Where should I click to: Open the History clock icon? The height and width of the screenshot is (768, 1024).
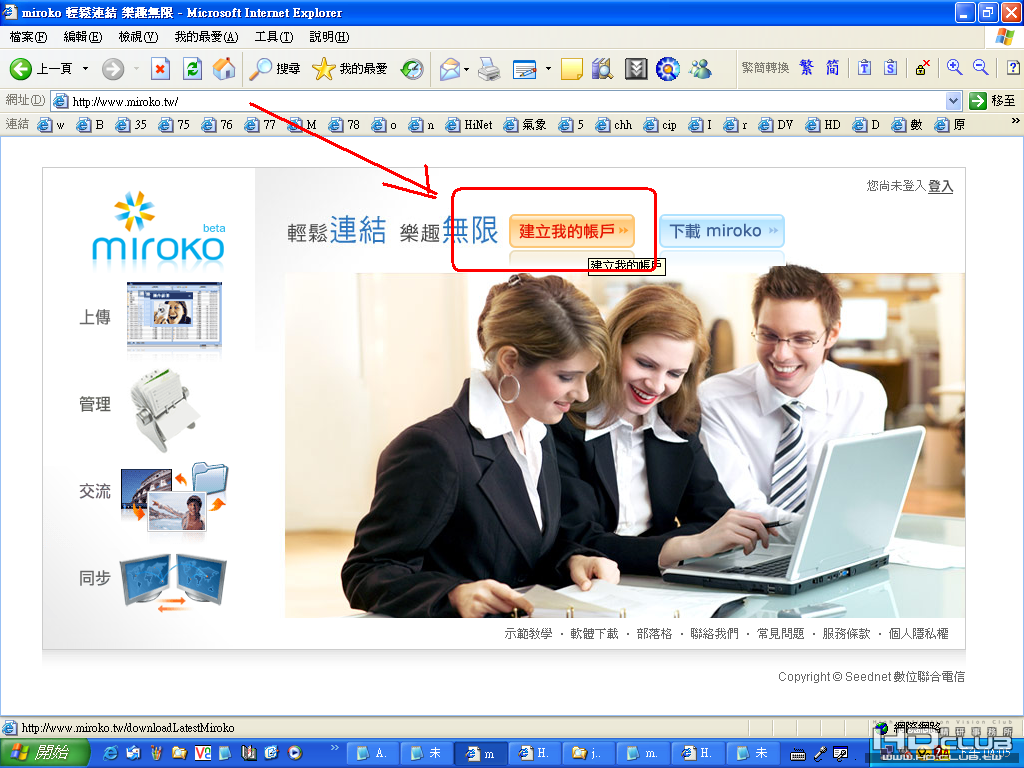[x=412, y=69]
